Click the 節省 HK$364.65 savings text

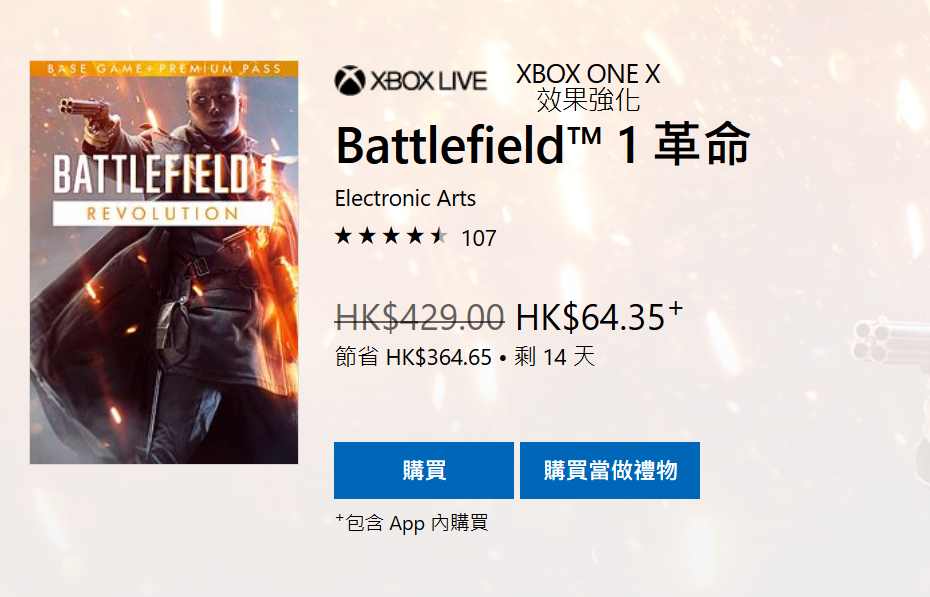[413, 357]
